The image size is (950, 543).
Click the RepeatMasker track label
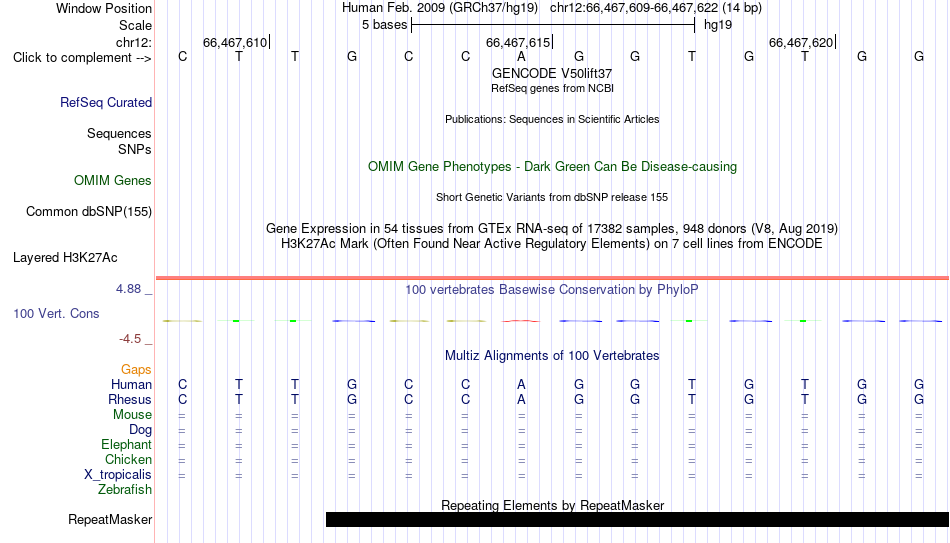[110, 519]
